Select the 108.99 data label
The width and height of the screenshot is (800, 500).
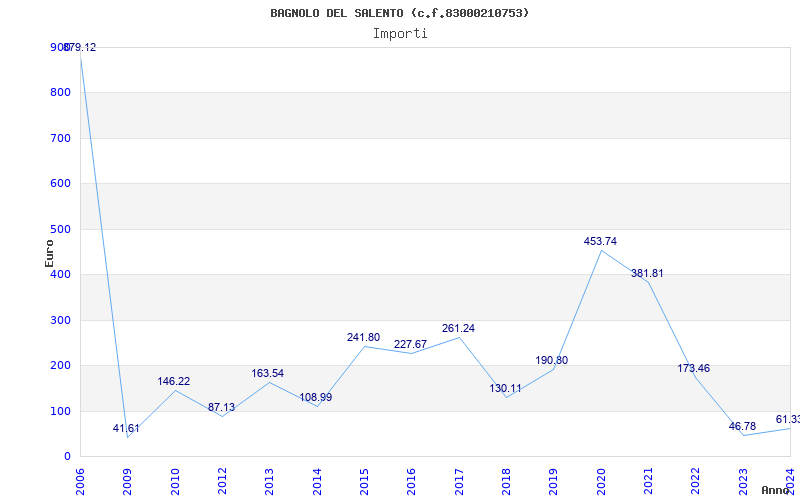pyautogui.click(x=316, y=397)
